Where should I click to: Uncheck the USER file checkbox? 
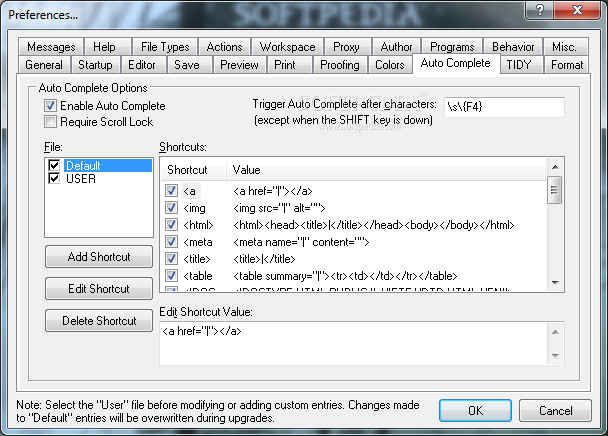coord(54,178)
